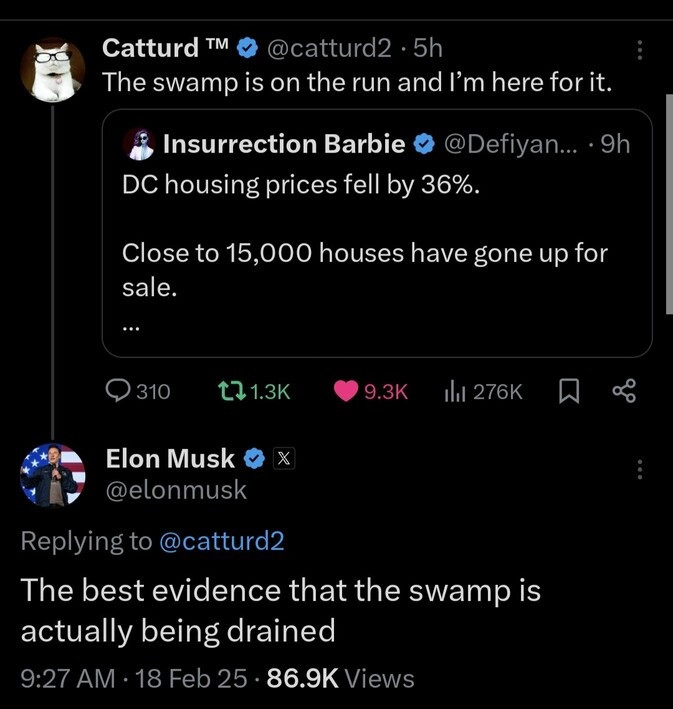Open more options on Catturd's tweet
673x709 pixels.
641,50
